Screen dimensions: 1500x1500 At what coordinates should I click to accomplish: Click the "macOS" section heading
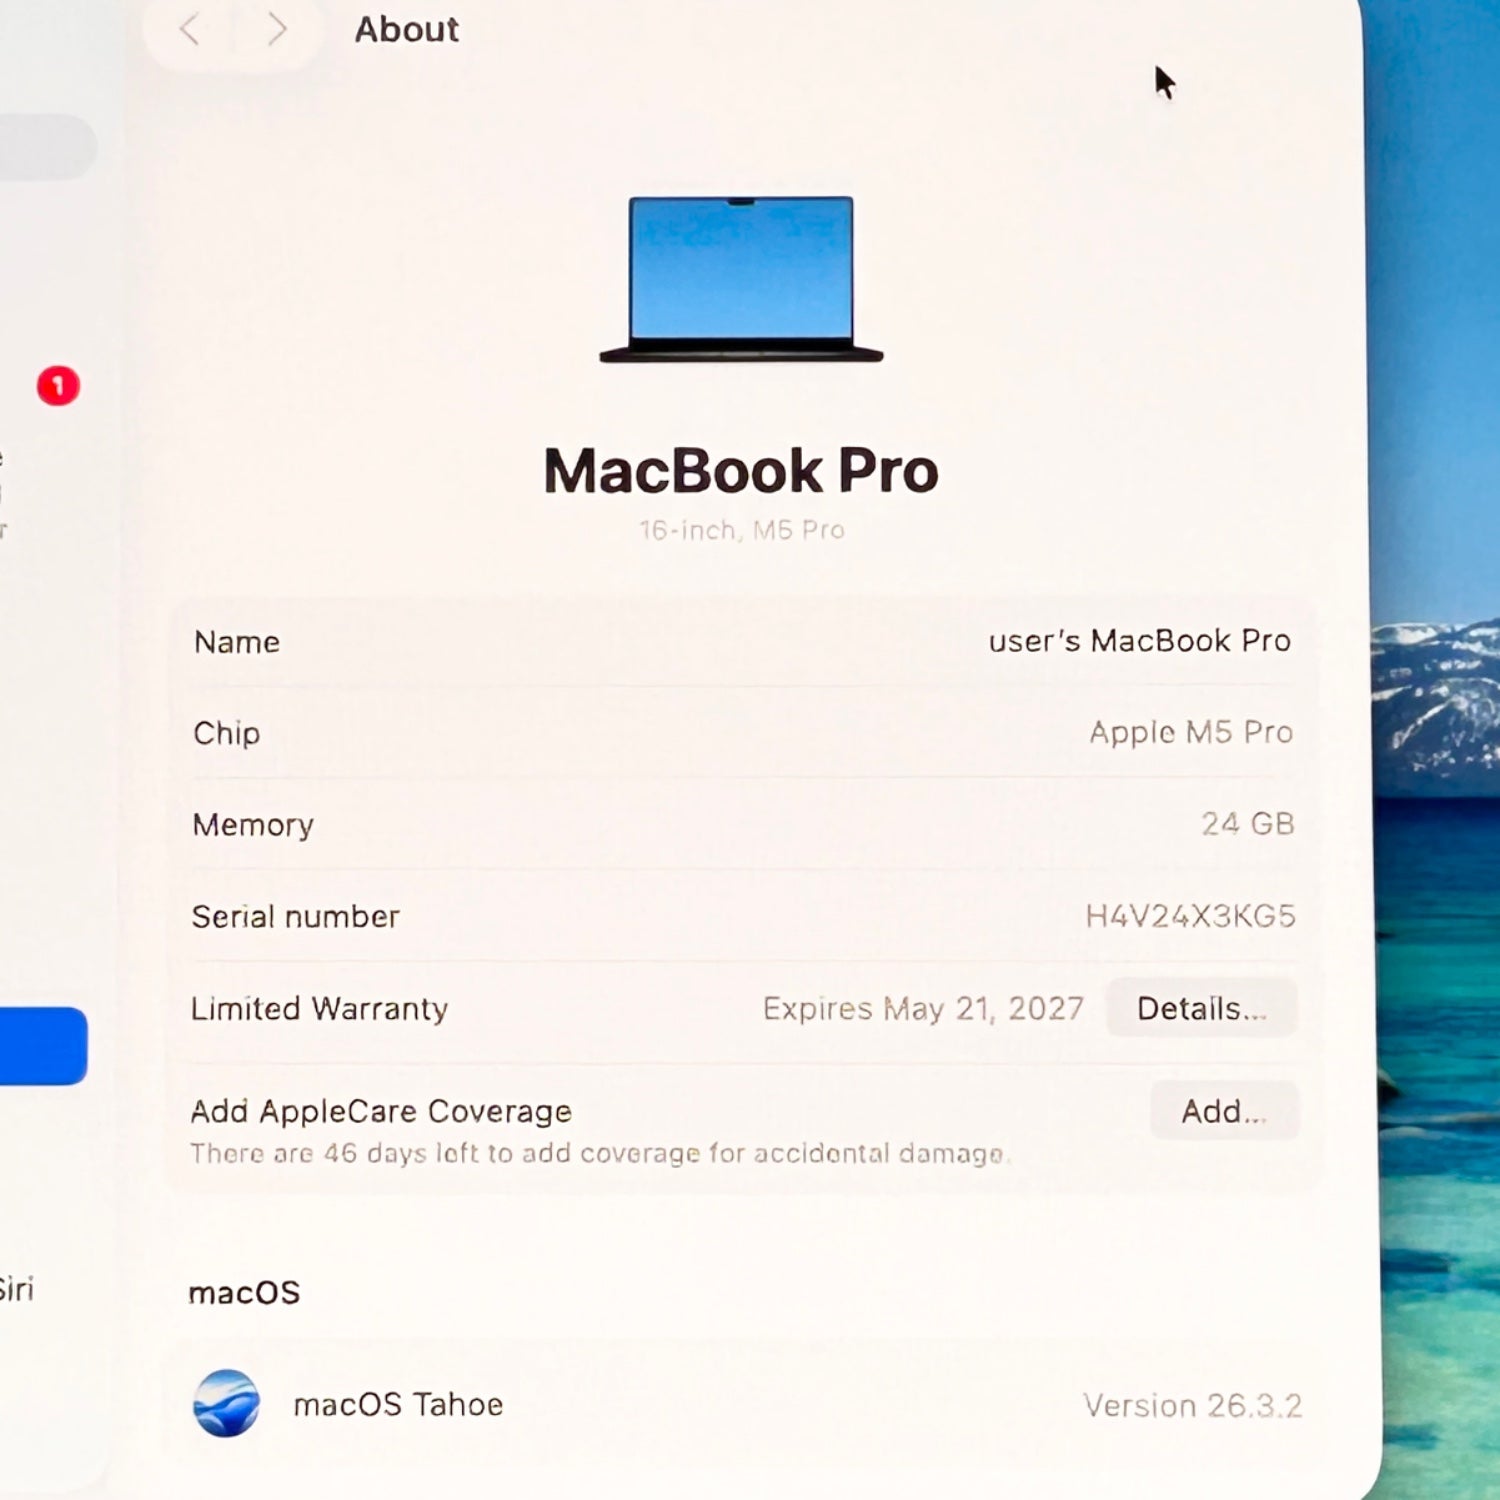coord(244,1293)
